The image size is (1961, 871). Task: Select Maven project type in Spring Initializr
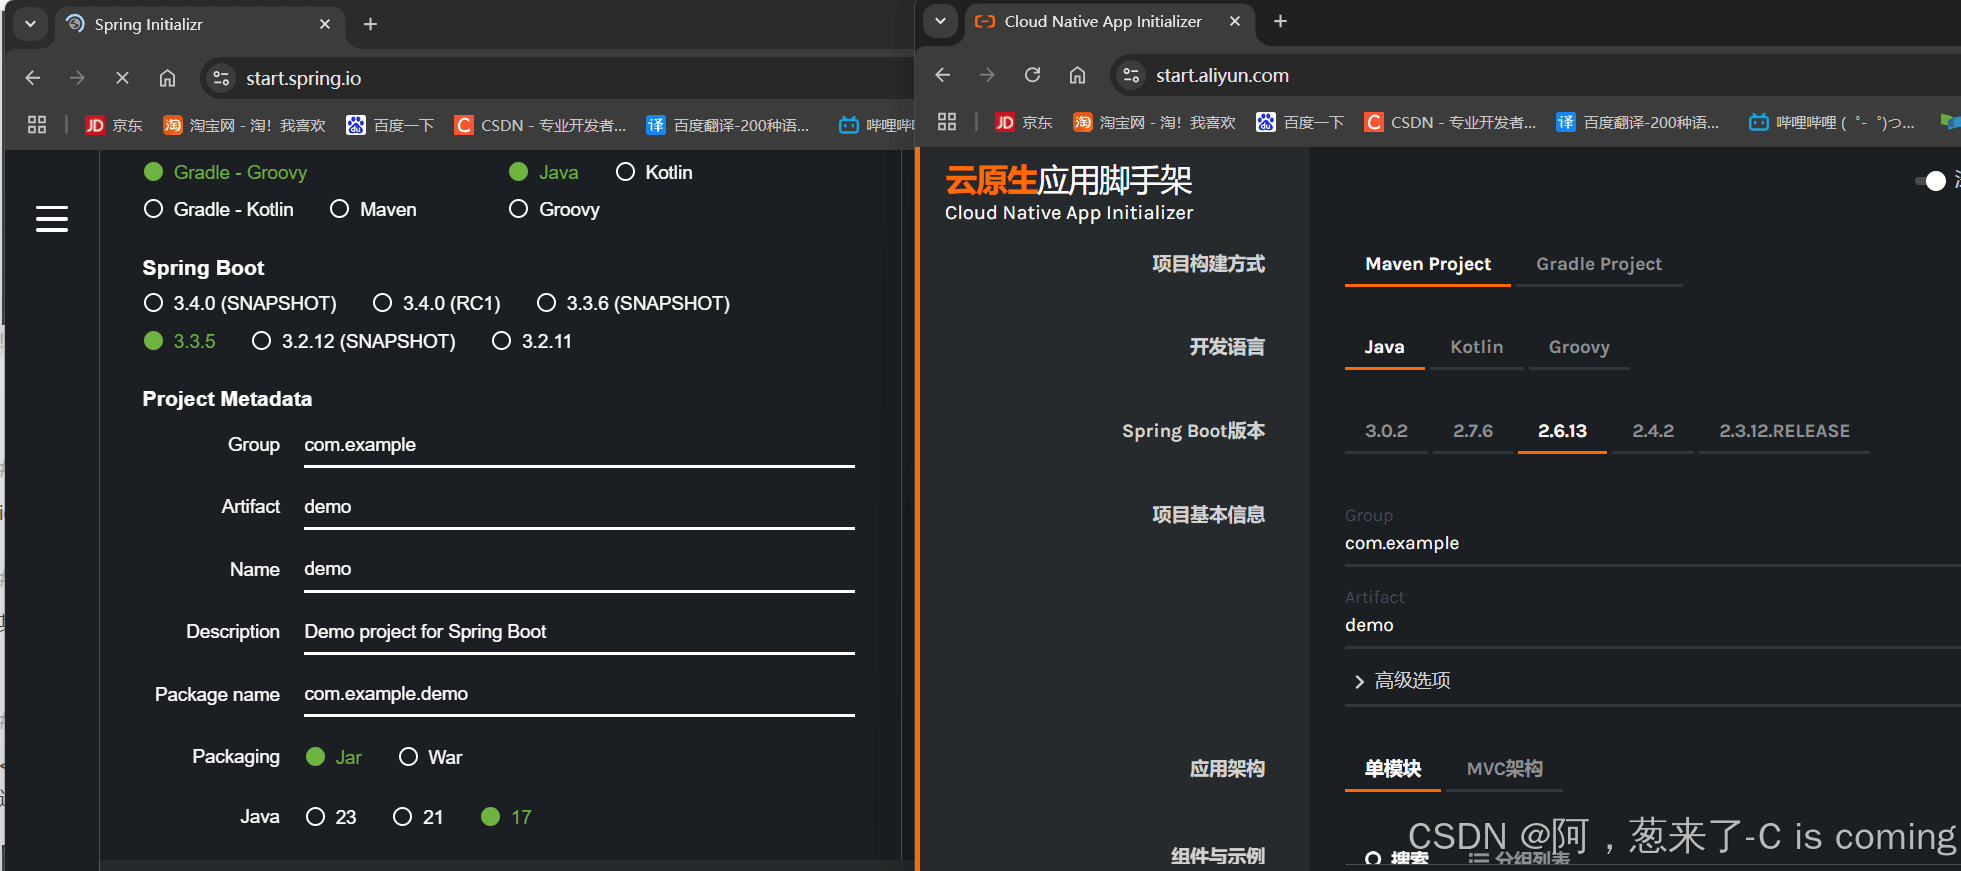[373, 209]
